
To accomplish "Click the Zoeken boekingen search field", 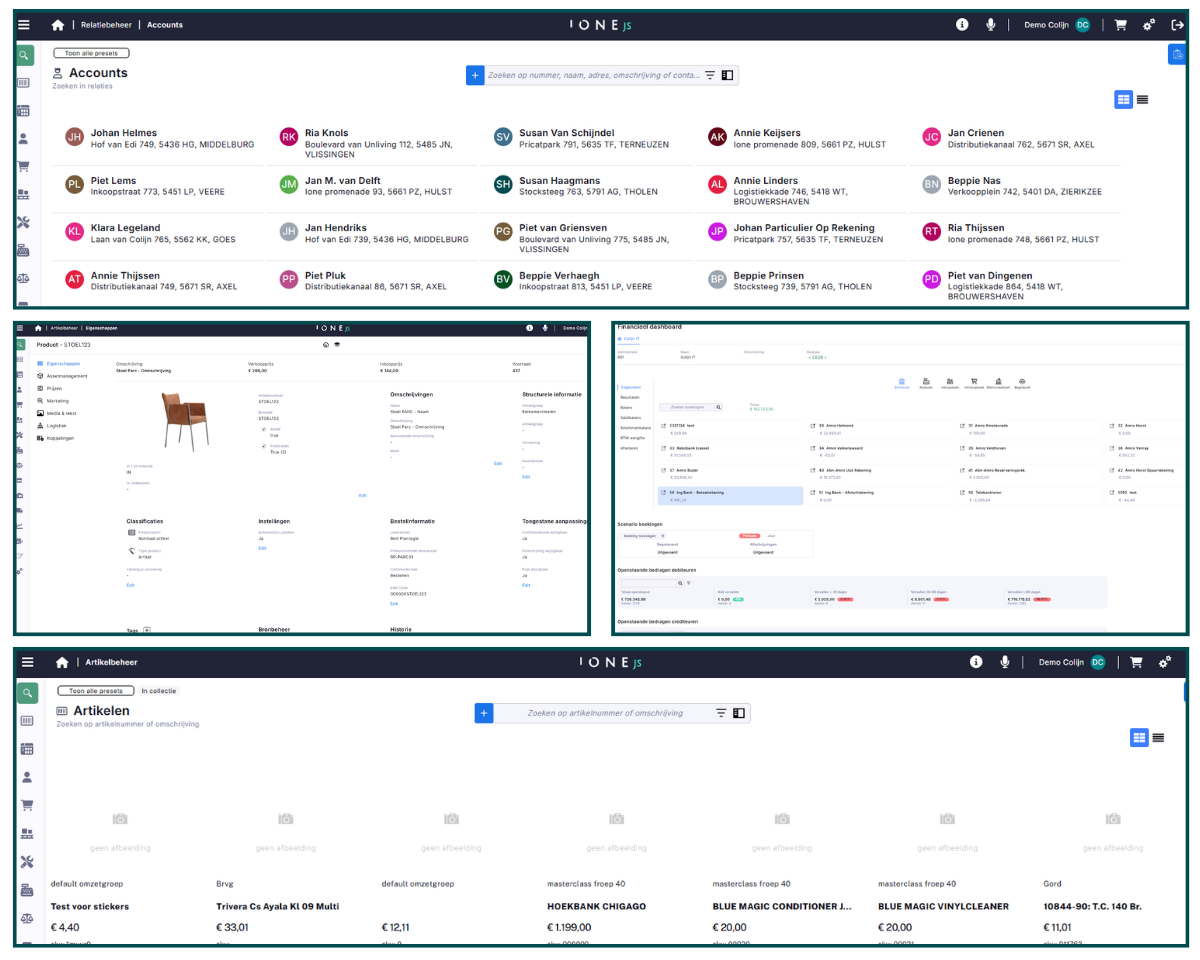I will tap(687, 407).
